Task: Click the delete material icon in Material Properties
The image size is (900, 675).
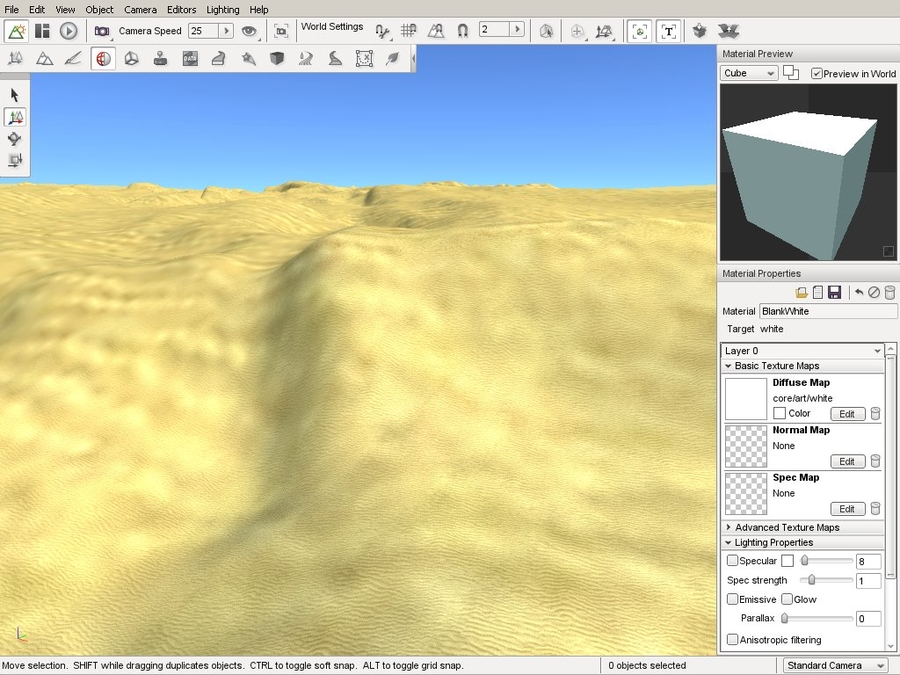Action: coord(889,292)
